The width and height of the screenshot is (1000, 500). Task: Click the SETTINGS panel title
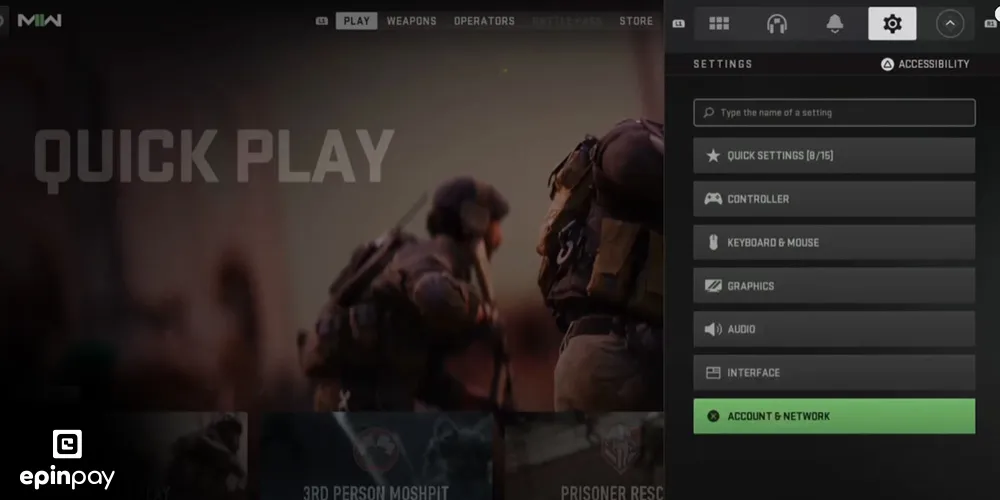(x=723, y=64)
